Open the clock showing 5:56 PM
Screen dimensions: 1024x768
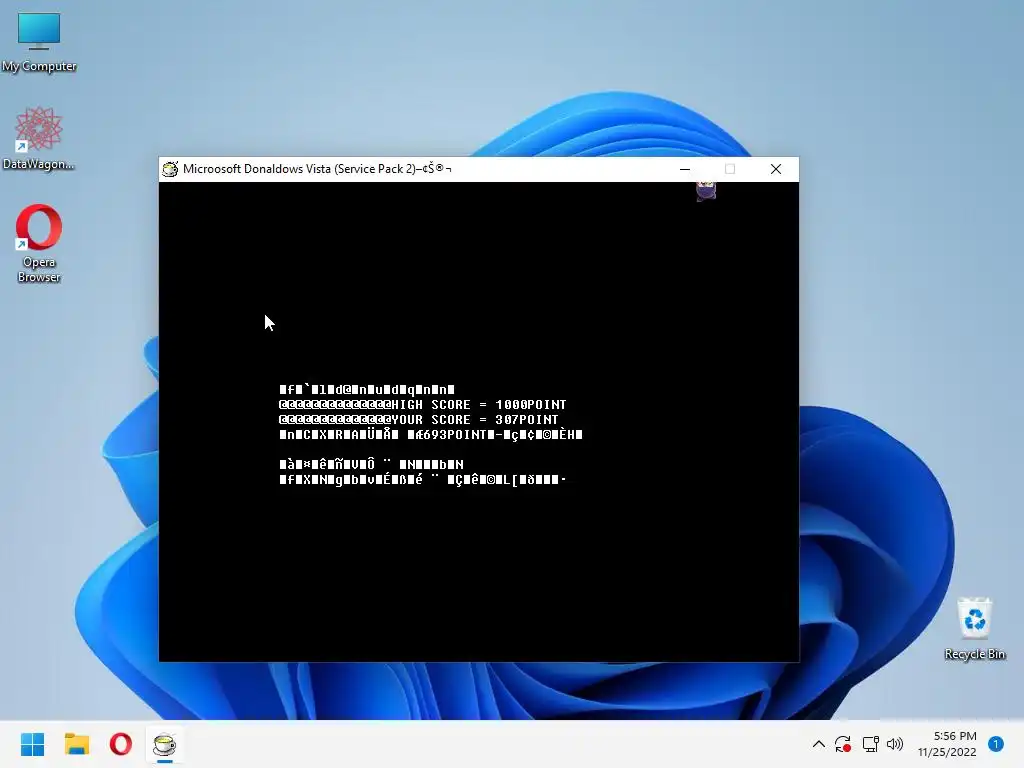[x=947, y=744]
